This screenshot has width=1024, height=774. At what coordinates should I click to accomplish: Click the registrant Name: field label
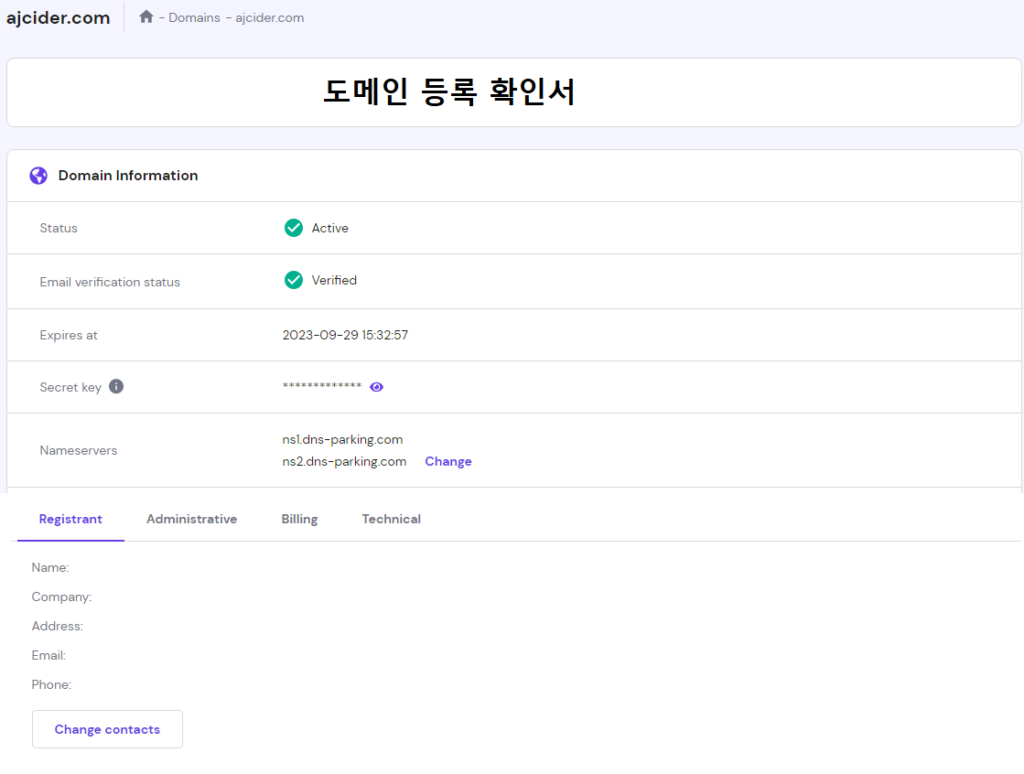[x=50, y=568]
